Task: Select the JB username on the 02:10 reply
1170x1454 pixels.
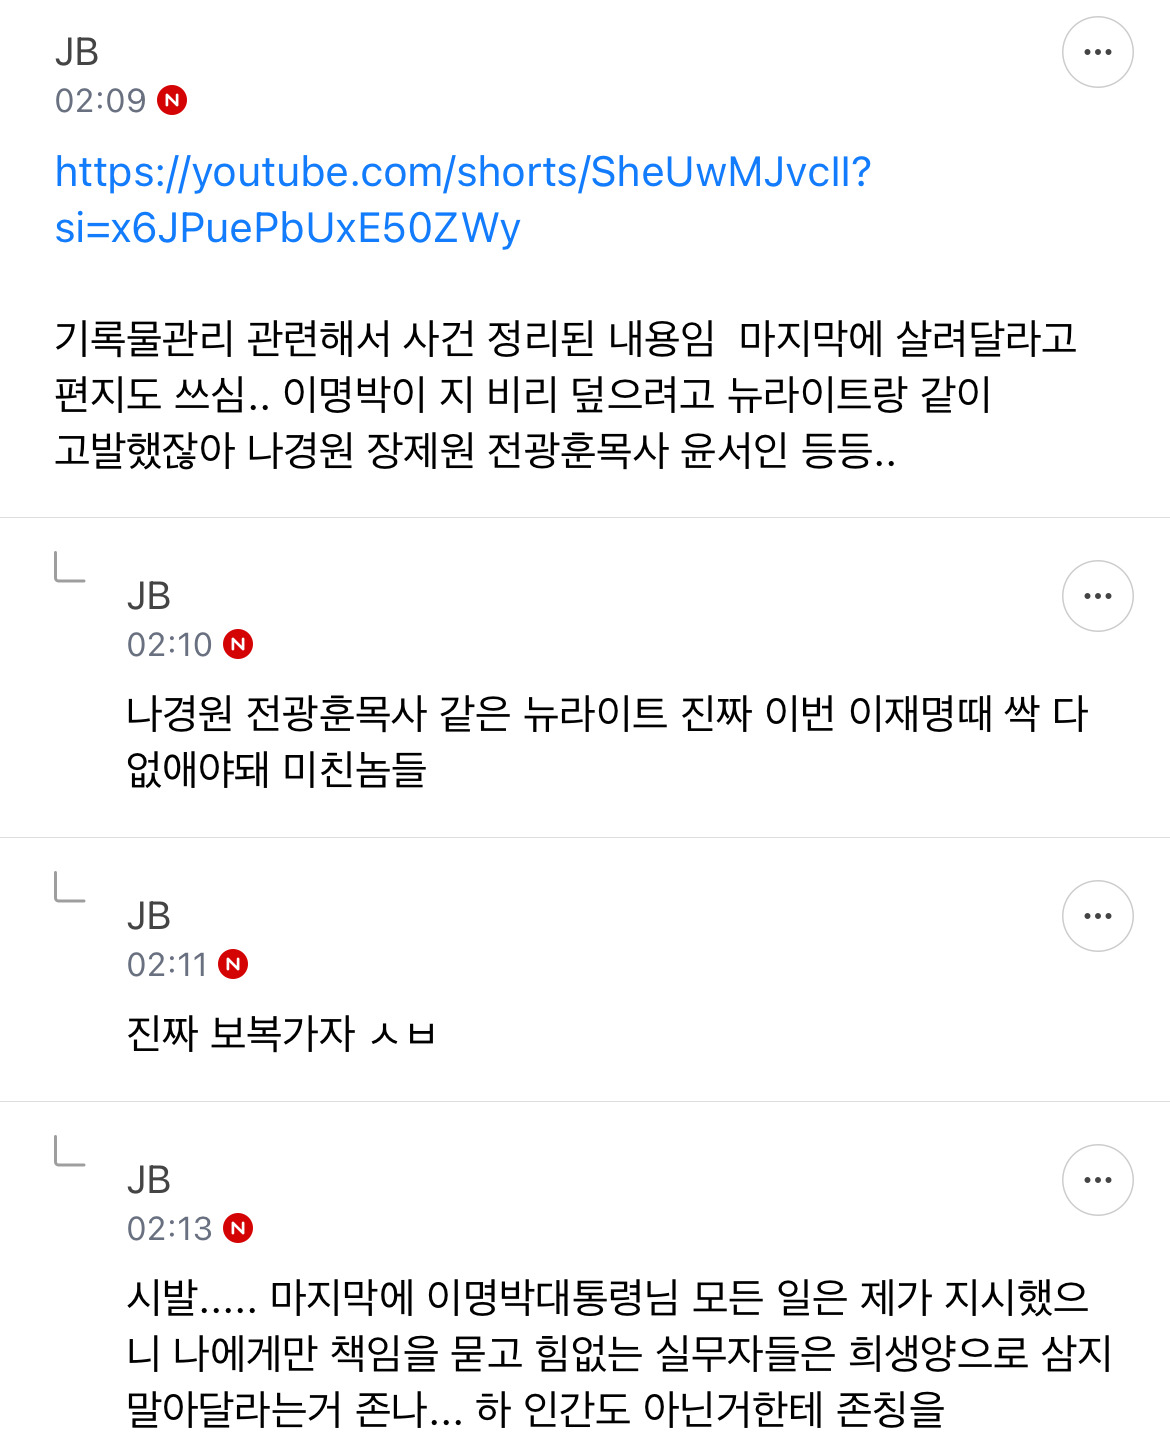Action: tap(149, 596)
